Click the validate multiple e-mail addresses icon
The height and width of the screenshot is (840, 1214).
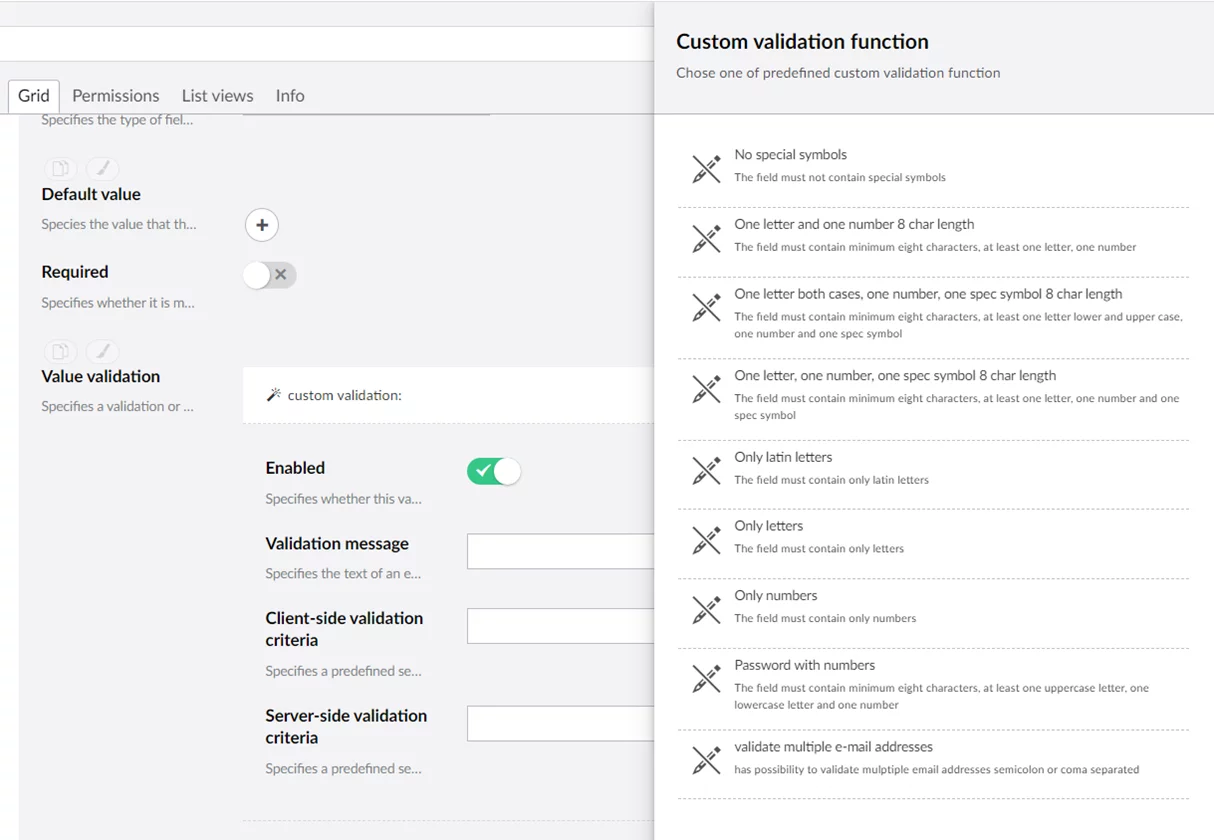coord(706,760)
